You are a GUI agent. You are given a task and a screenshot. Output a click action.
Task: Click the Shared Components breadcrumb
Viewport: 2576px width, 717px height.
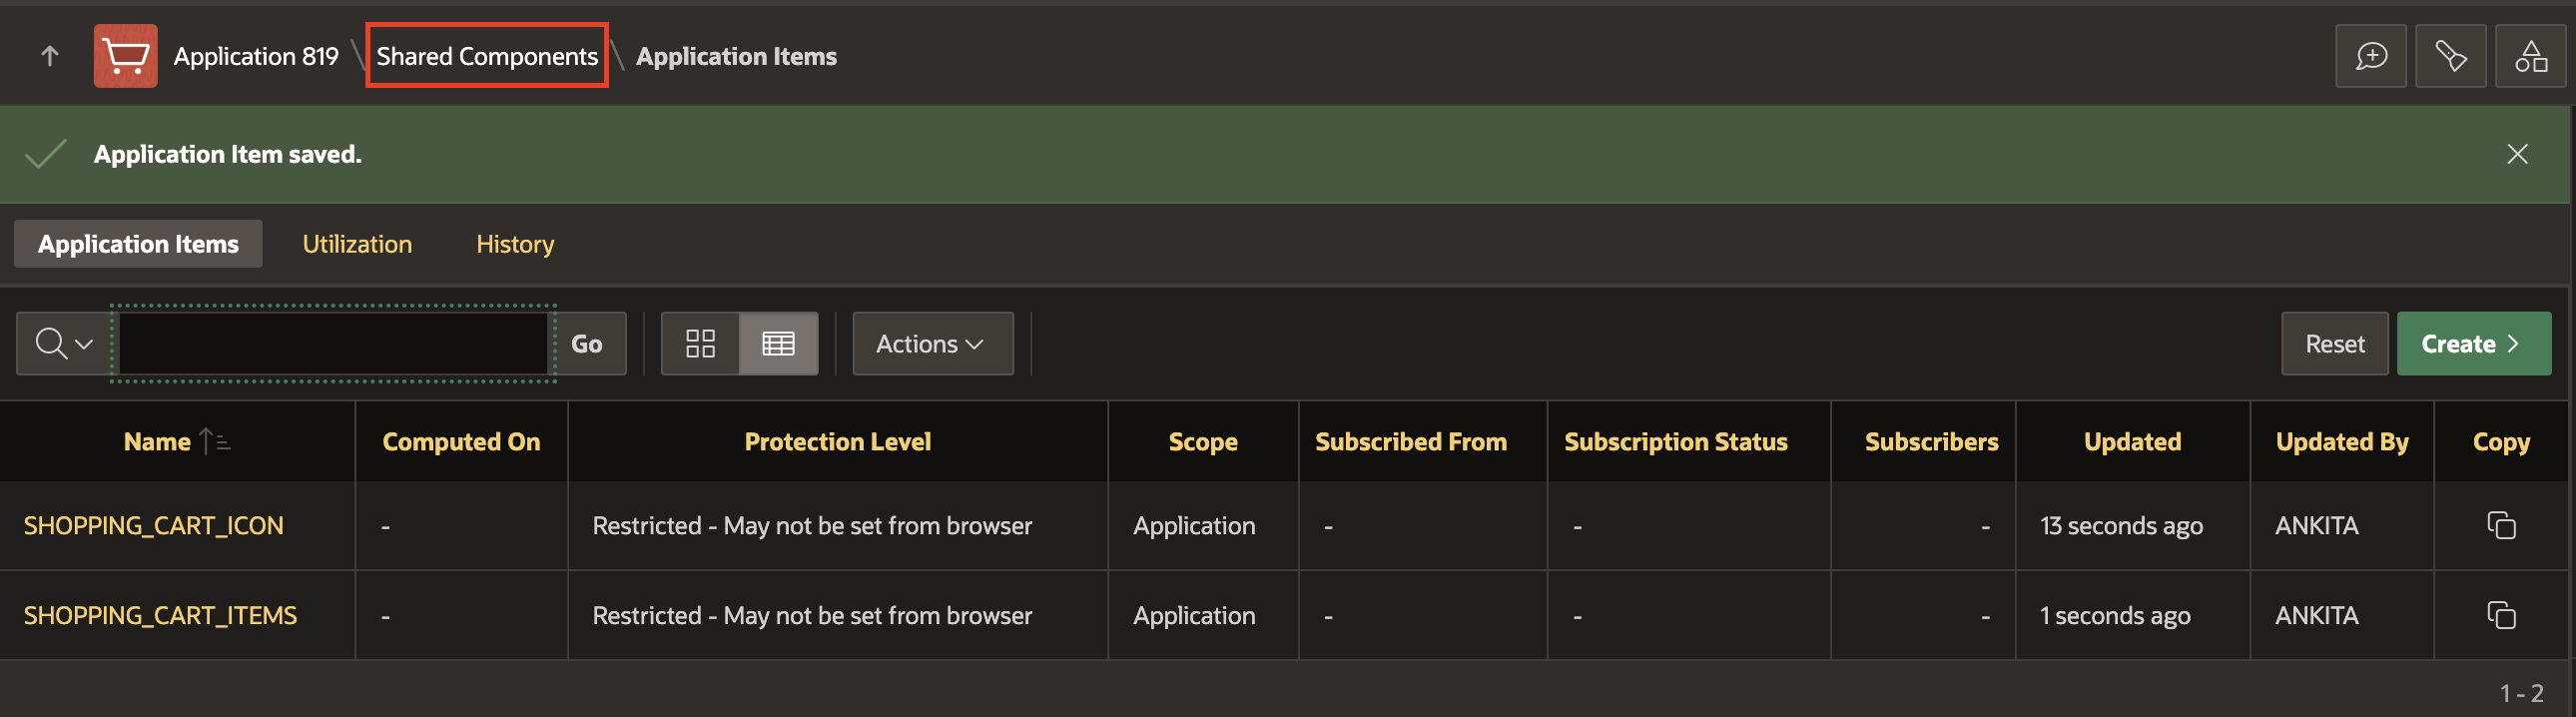487,56
